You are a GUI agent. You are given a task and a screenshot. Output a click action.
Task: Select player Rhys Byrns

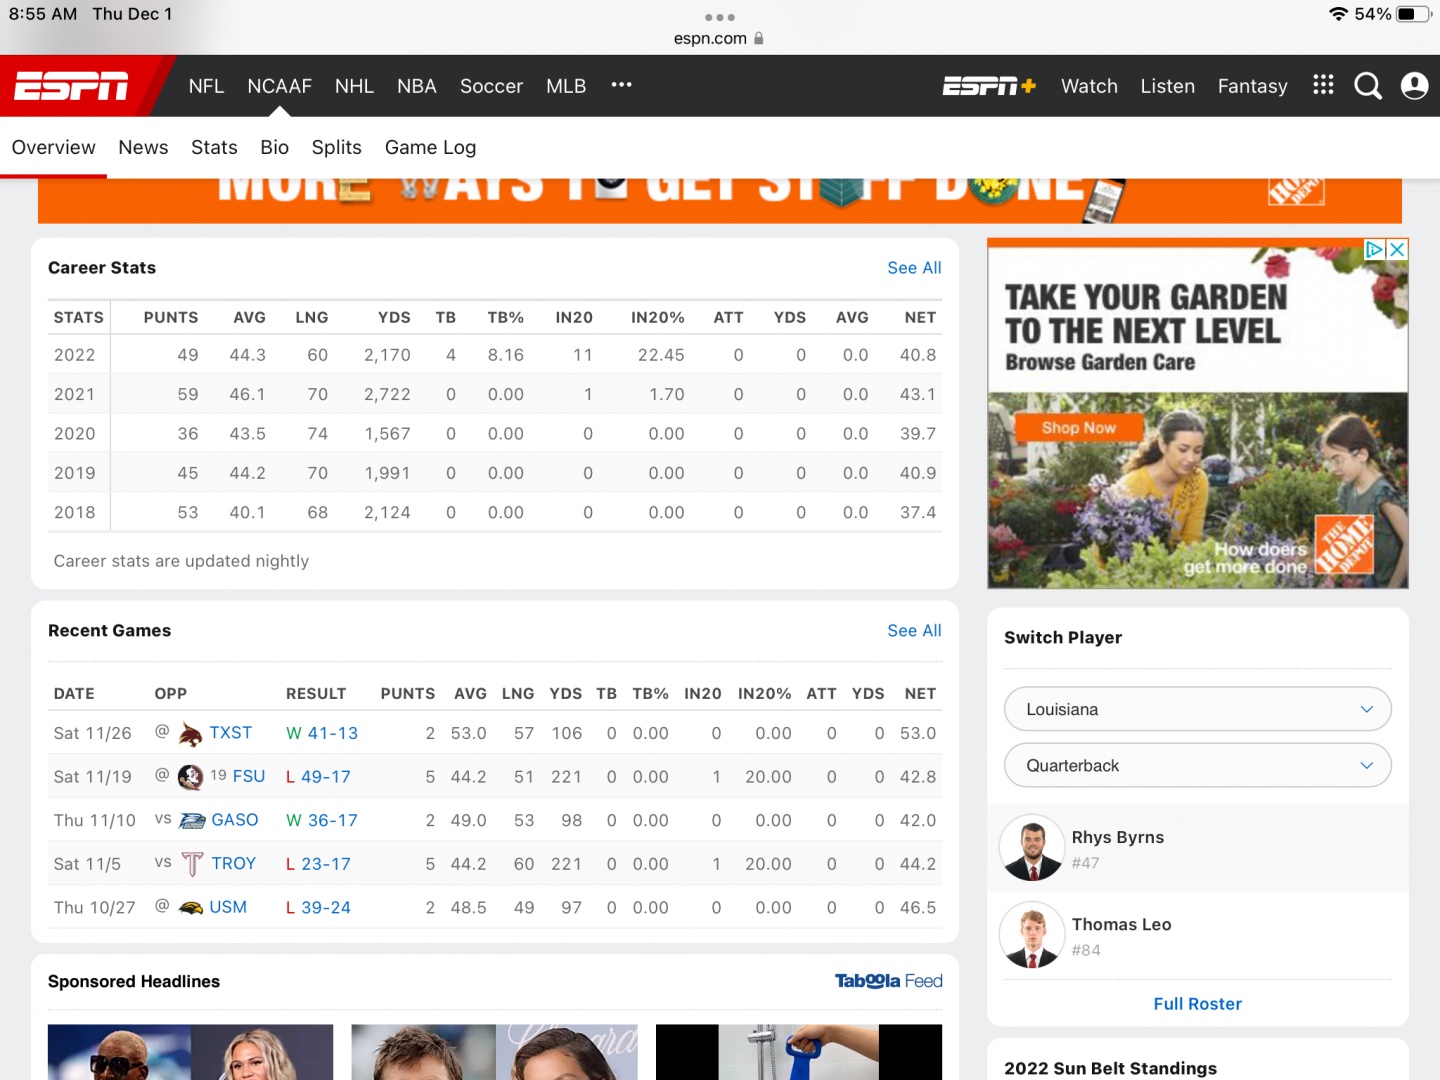[1117, 838]
